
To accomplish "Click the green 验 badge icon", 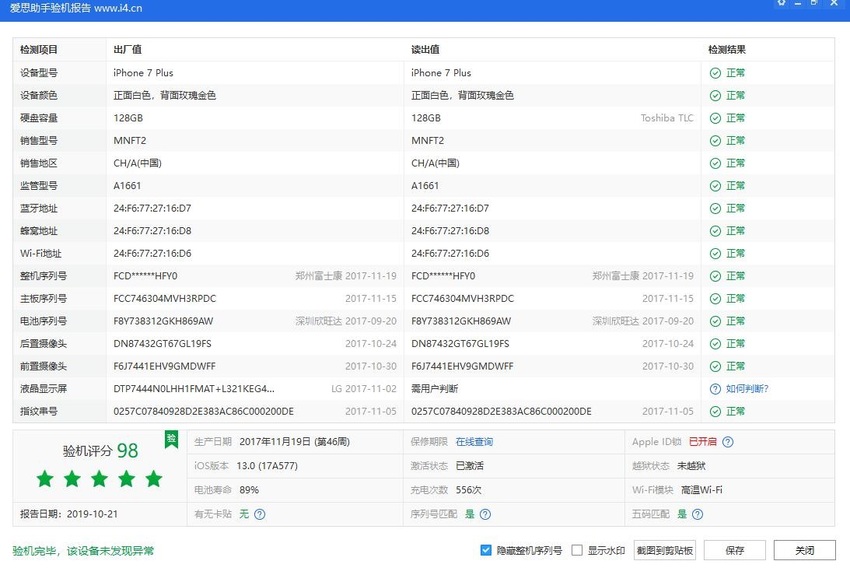I will click(x=171, y=440).
